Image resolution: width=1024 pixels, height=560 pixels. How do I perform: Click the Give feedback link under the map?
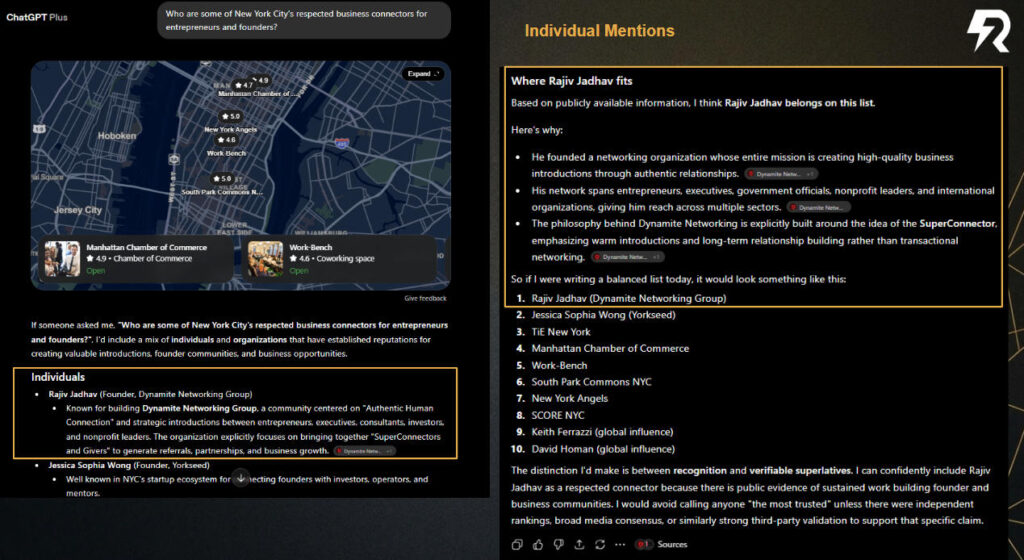(425, 298)
